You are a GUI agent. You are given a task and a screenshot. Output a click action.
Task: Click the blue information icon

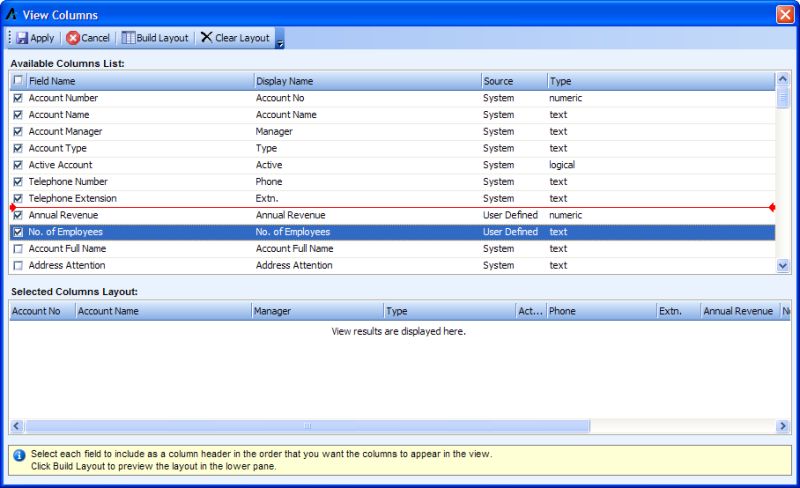[19, 455]
